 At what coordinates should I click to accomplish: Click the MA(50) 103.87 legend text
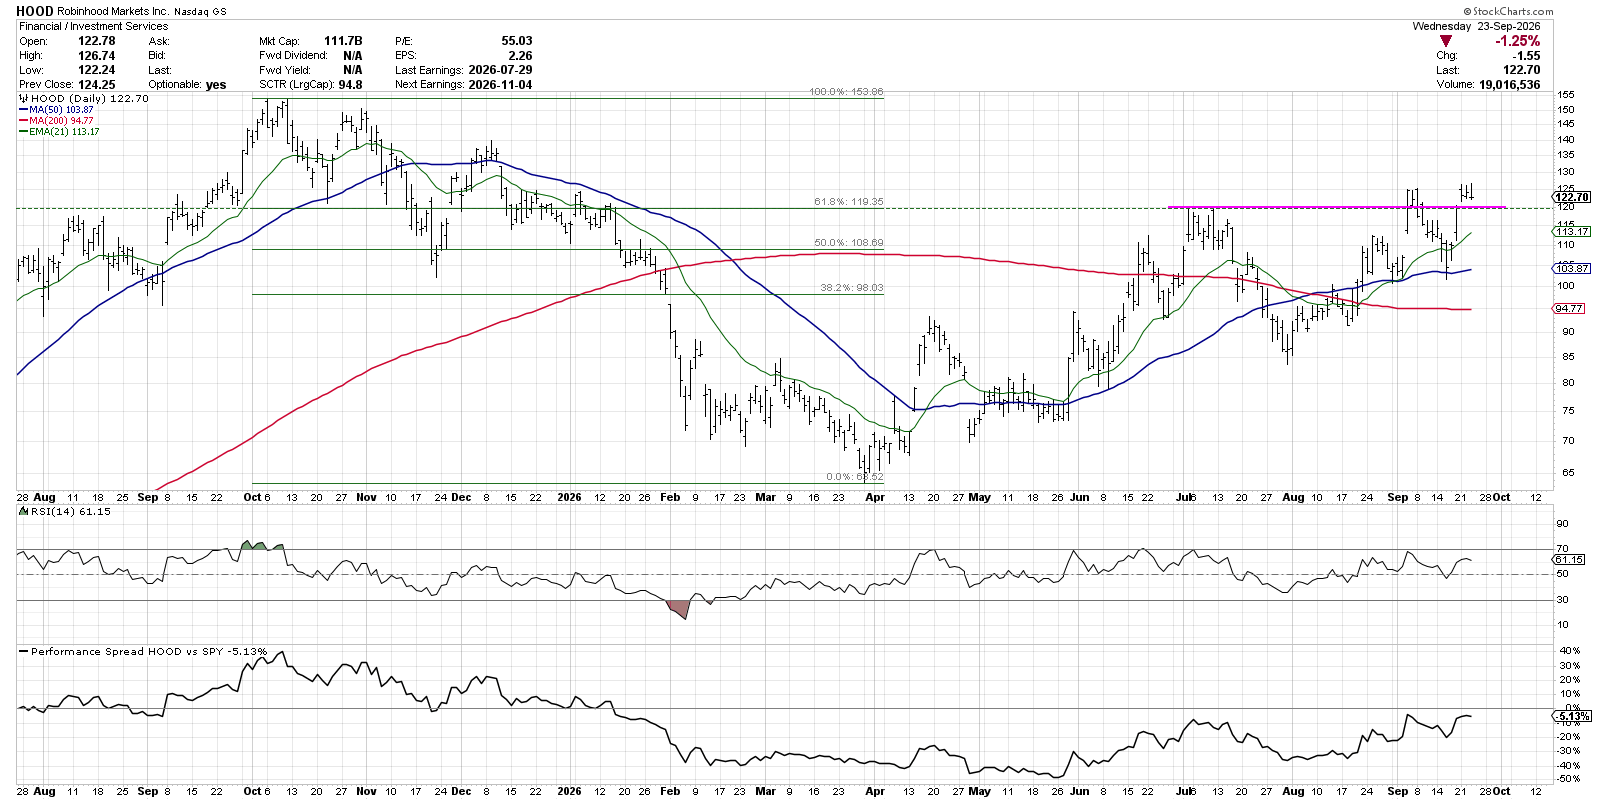pos(61,110)
